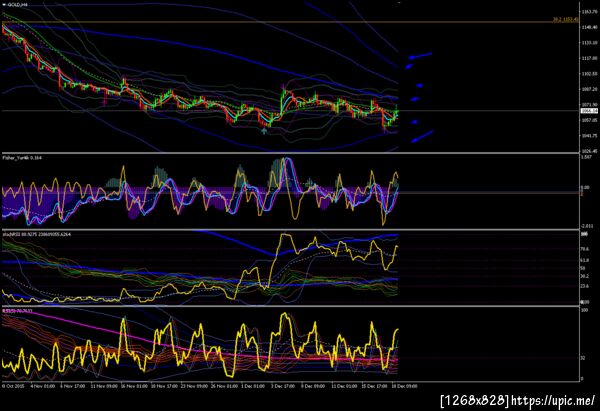600x411 pixels.
Task: Click the 8 Dec 09:00 time label
Action: pyautogui.click(x=313, y=386)
